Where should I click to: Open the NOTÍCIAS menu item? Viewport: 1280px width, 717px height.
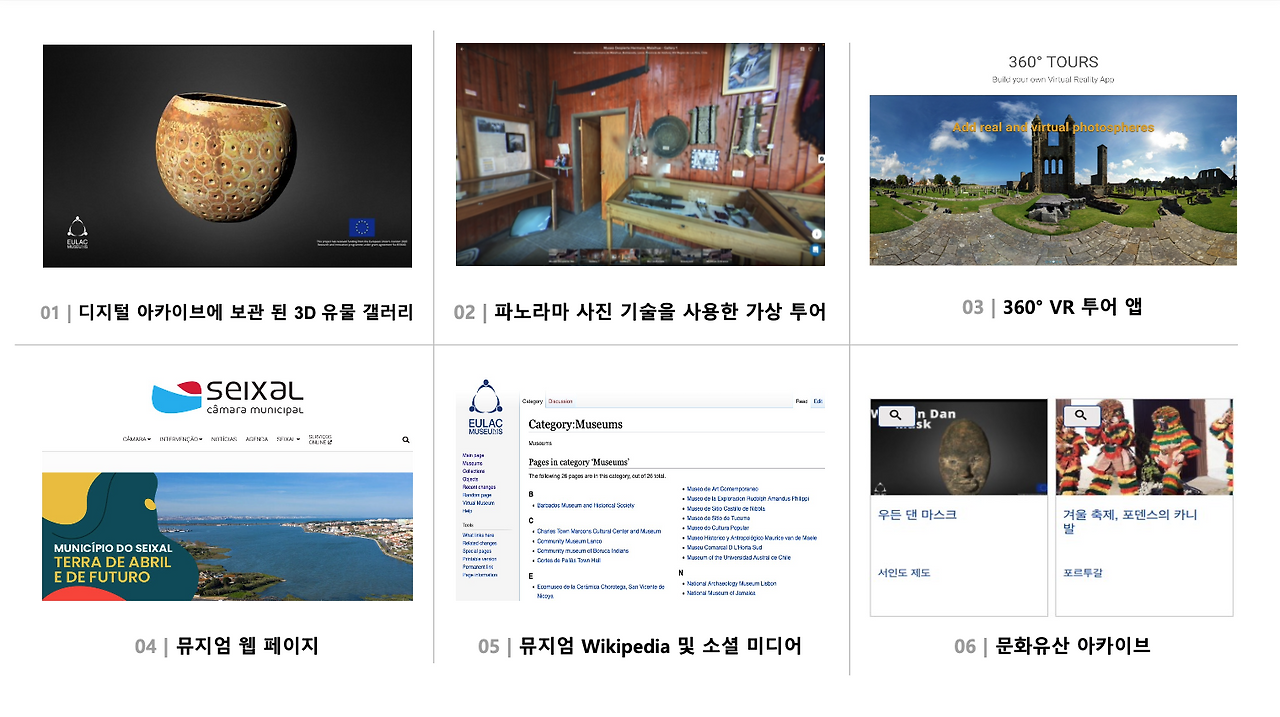tap(224, 439)
